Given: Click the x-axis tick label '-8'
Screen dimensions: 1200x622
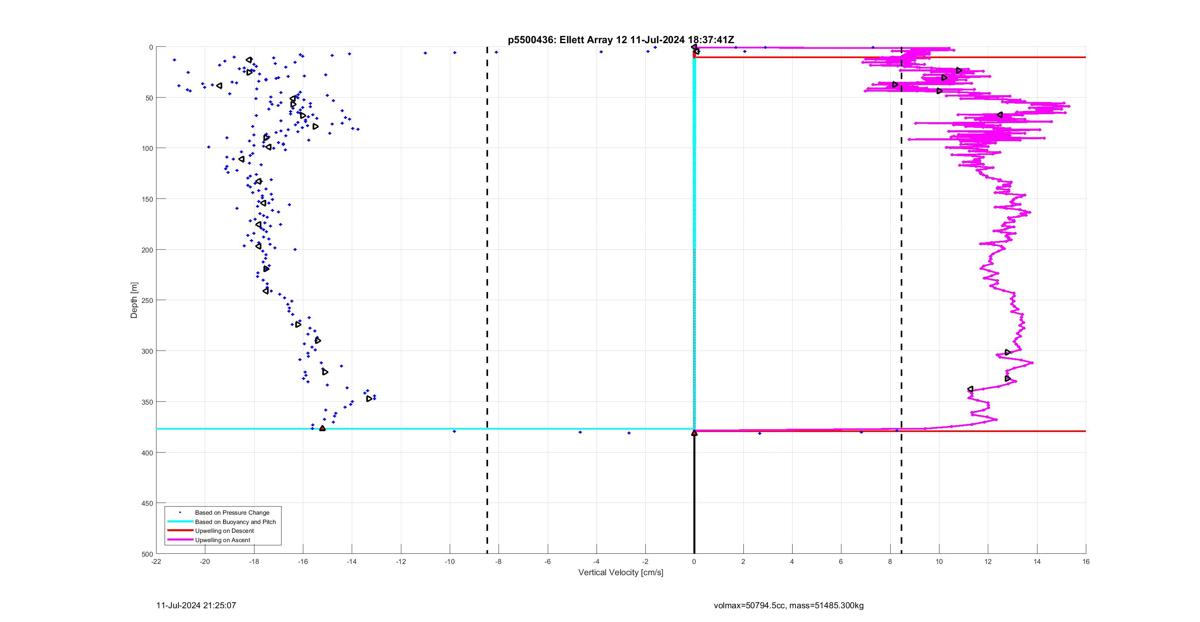Looking at the screenshot, I should click(x=498, y=561).
